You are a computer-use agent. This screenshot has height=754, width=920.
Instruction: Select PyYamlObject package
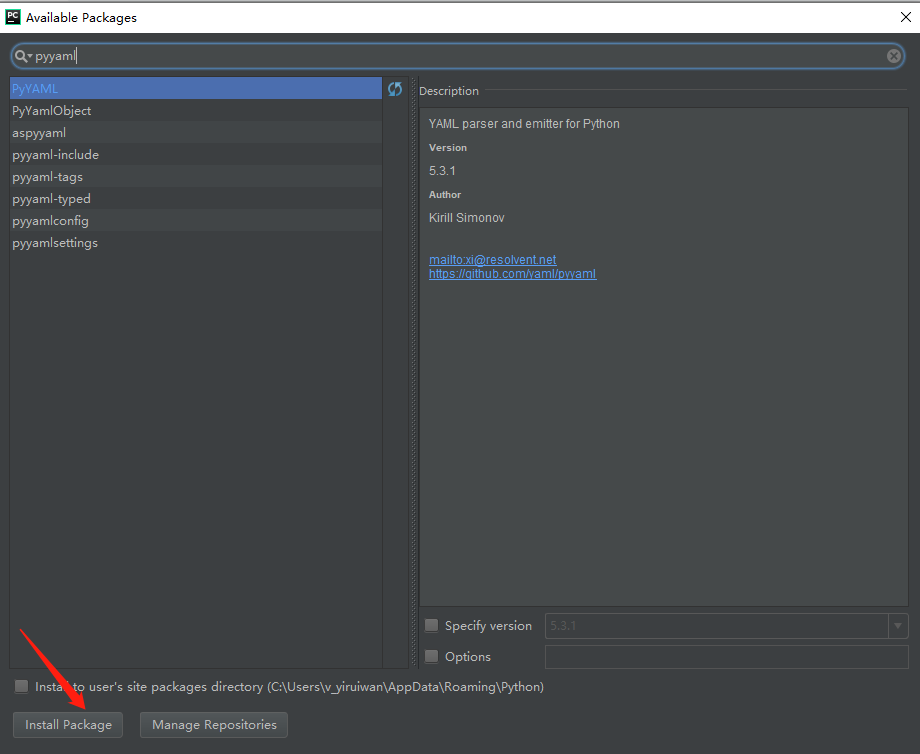(196, 110)
